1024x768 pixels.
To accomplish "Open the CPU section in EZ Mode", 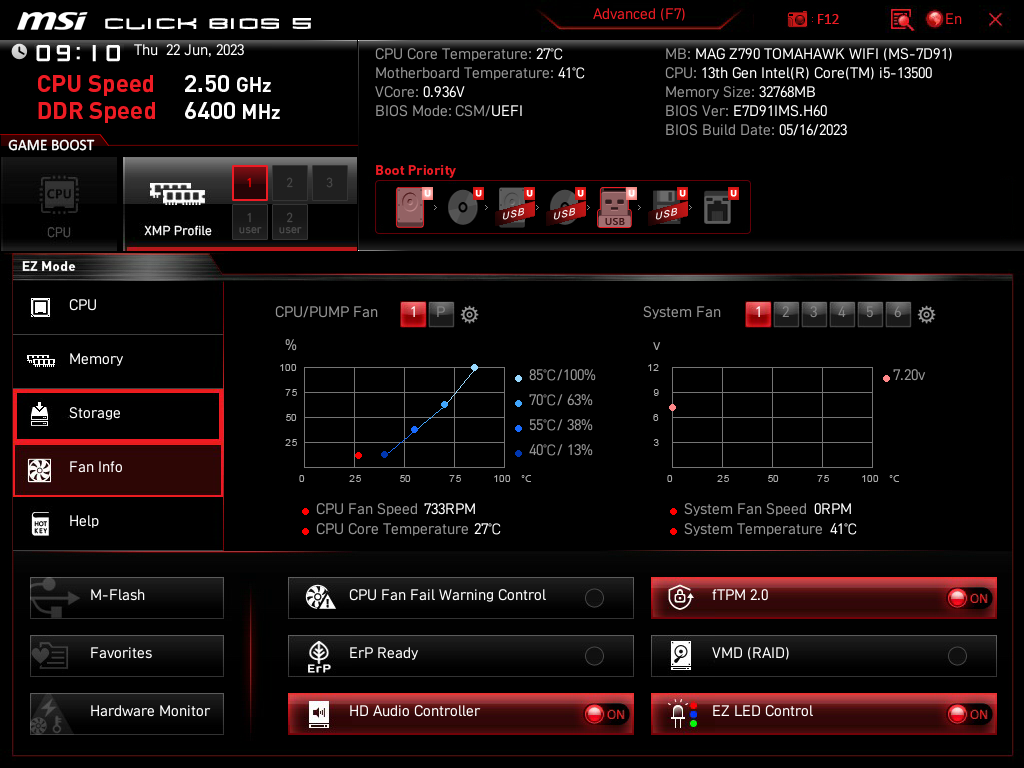I will point(118,306).
